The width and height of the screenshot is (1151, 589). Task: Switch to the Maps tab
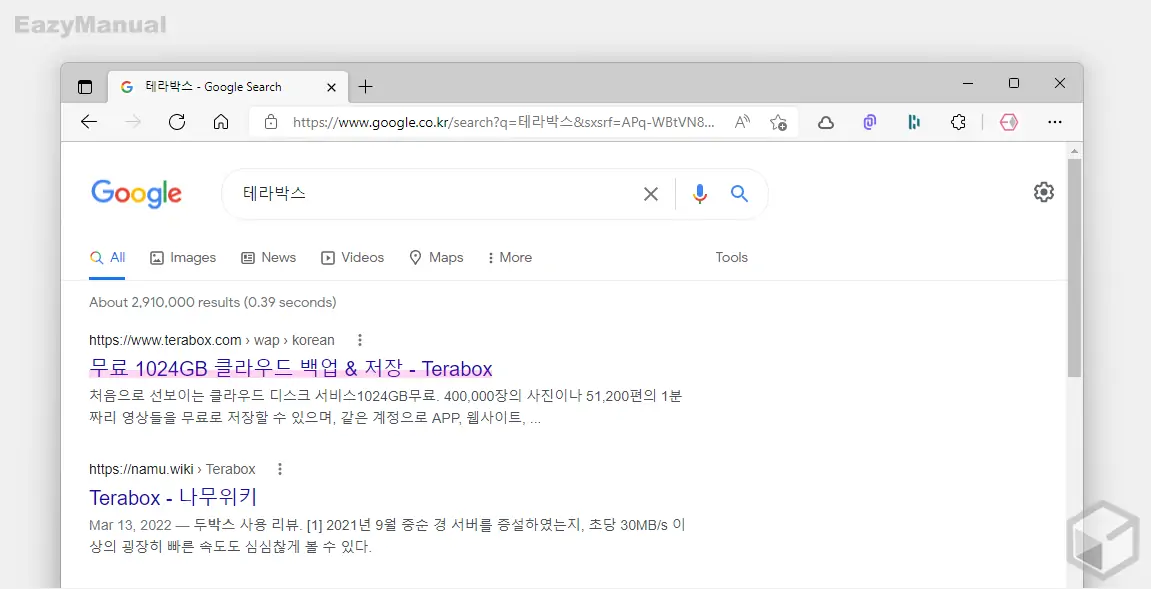coord(436,258)
